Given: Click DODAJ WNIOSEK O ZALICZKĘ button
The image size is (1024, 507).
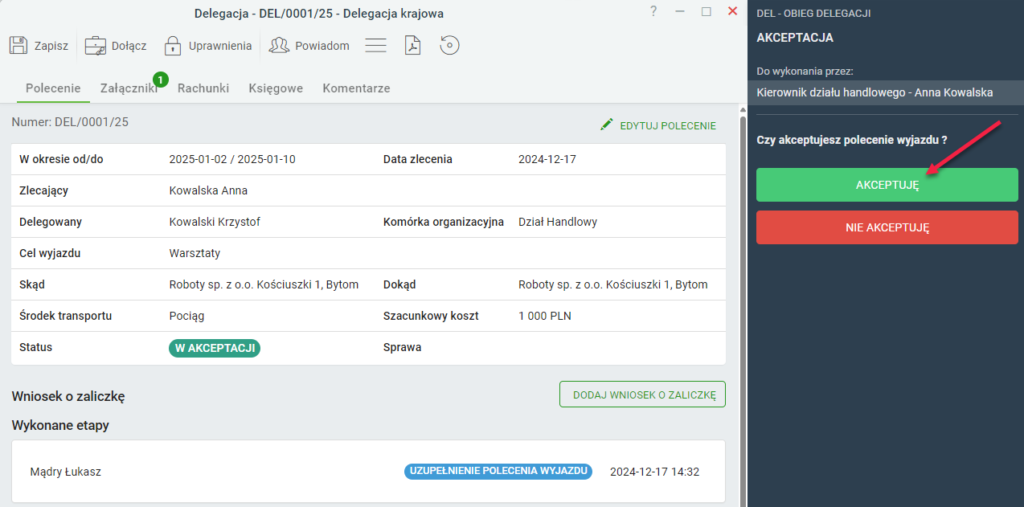Looking at the screenshot, I should pyautogui.click(x=643, y=395).
